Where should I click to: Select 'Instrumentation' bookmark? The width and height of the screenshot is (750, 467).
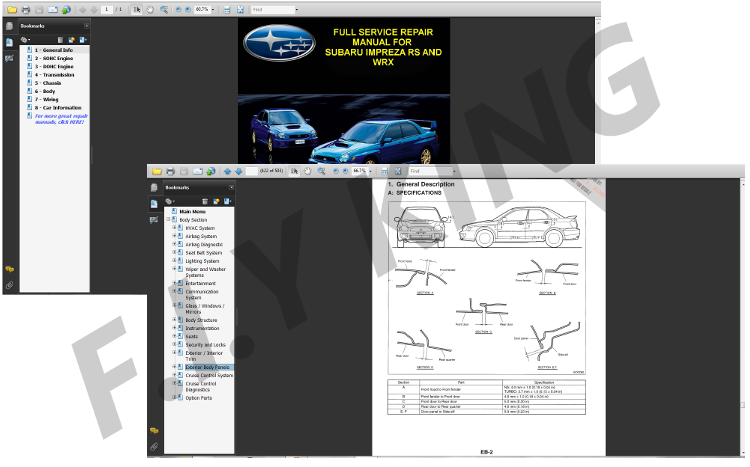point(202,328)
